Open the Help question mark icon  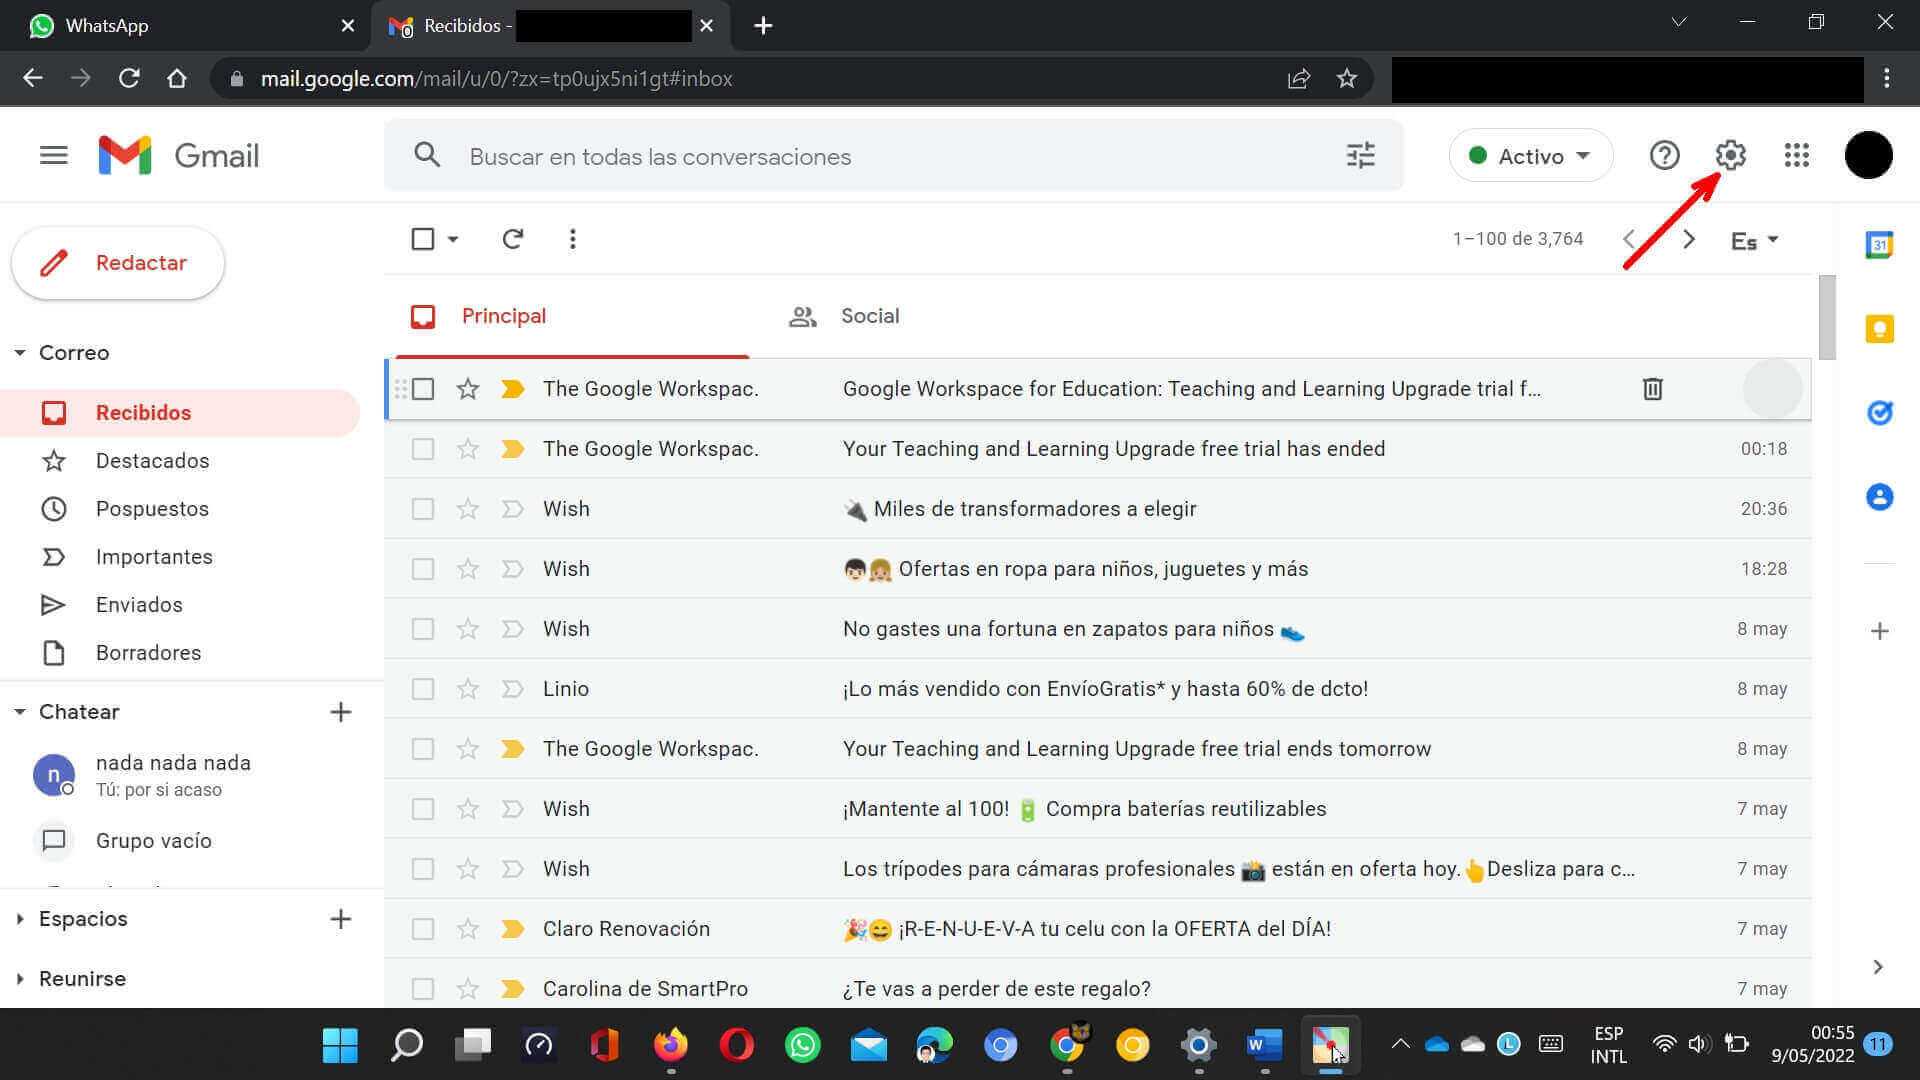click(1664, 155)
